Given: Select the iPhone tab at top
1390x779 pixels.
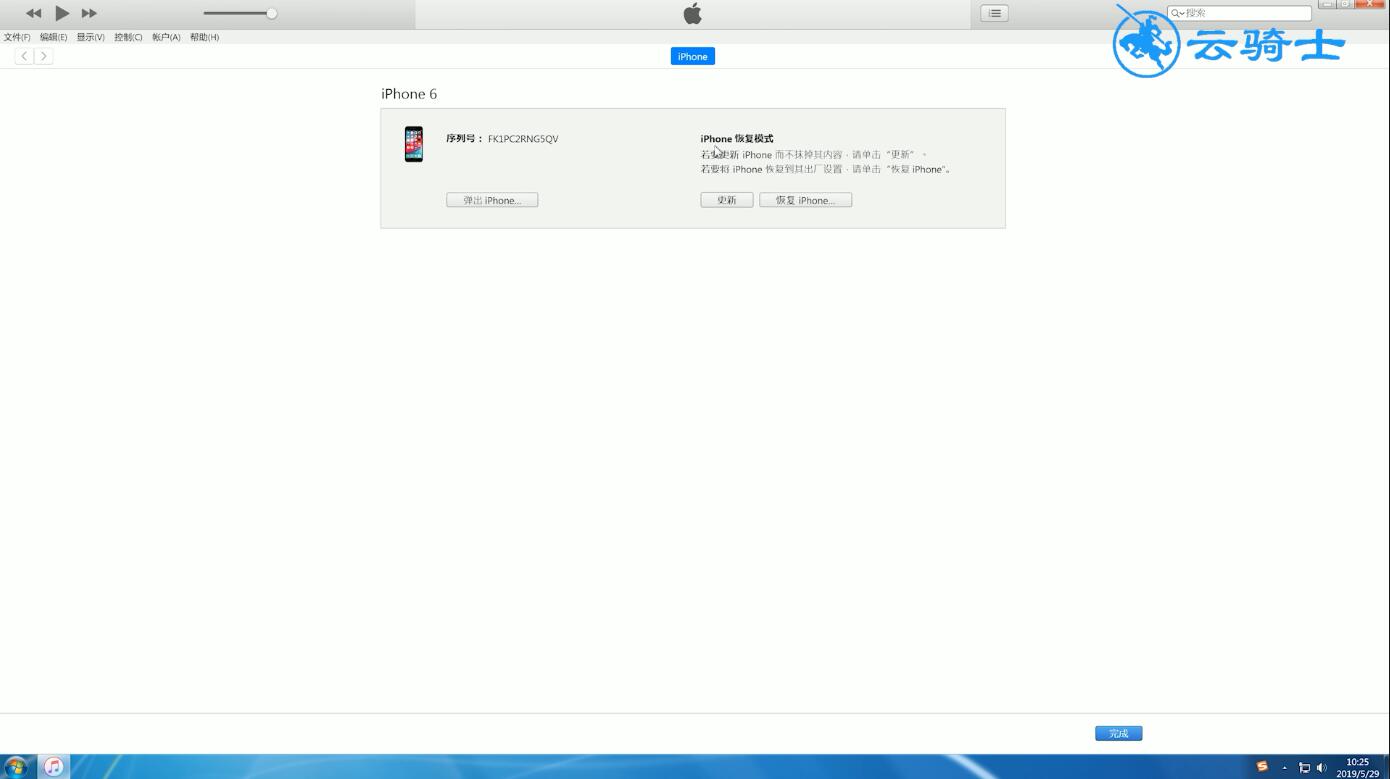Looking at the screenshot, I should [x=692, y=56].
